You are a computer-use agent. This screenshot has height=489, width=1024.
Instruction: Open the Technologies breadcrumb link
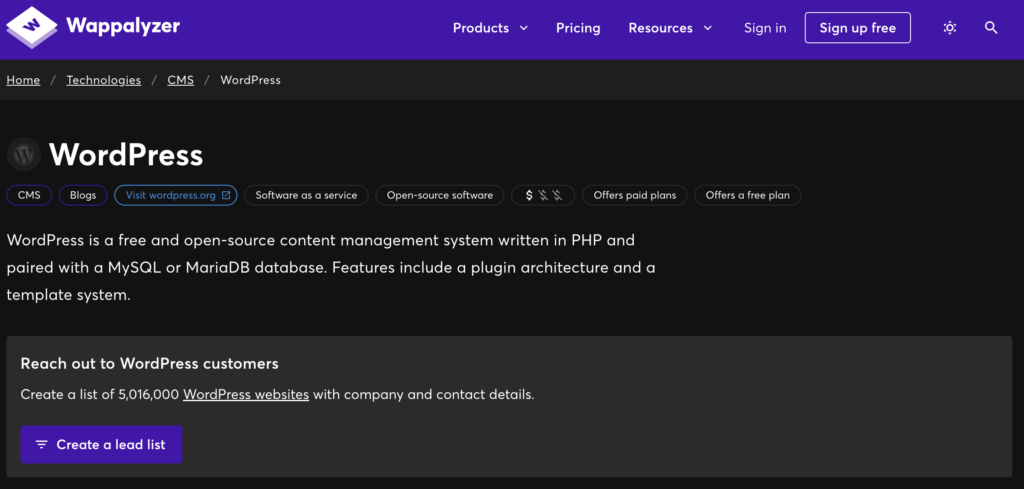pos(104,80)
